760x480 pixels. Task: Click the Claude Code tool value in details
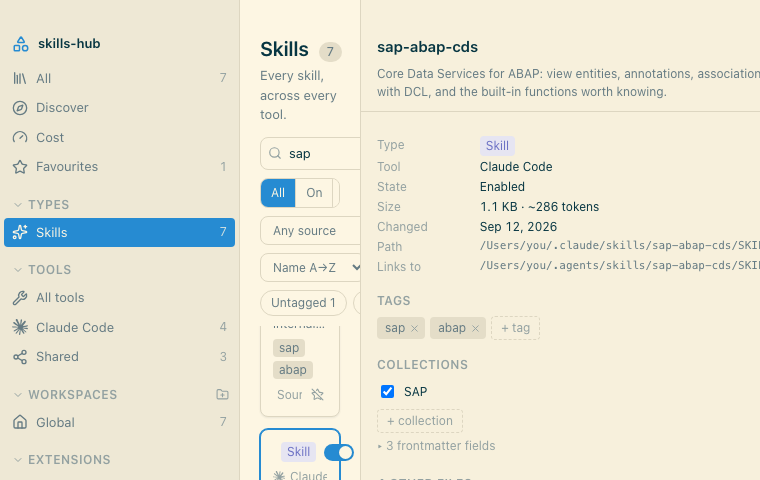516,167
